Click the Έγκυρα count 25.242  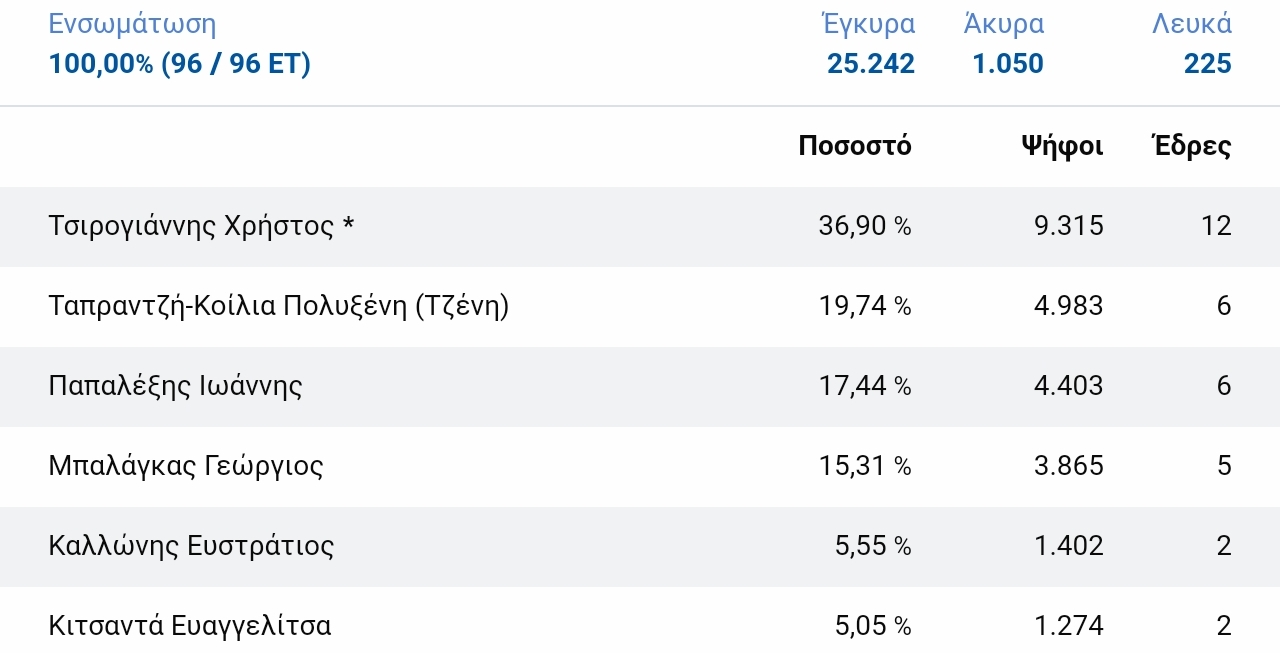pyautogui.click(x=871, y=64)
